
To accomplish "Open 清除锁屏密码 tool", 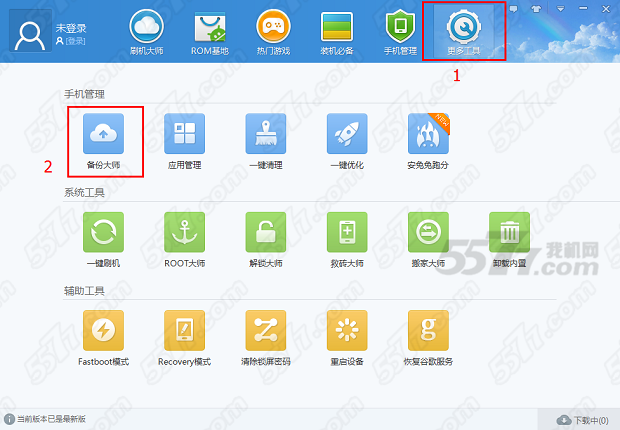I will click(266, 338).
